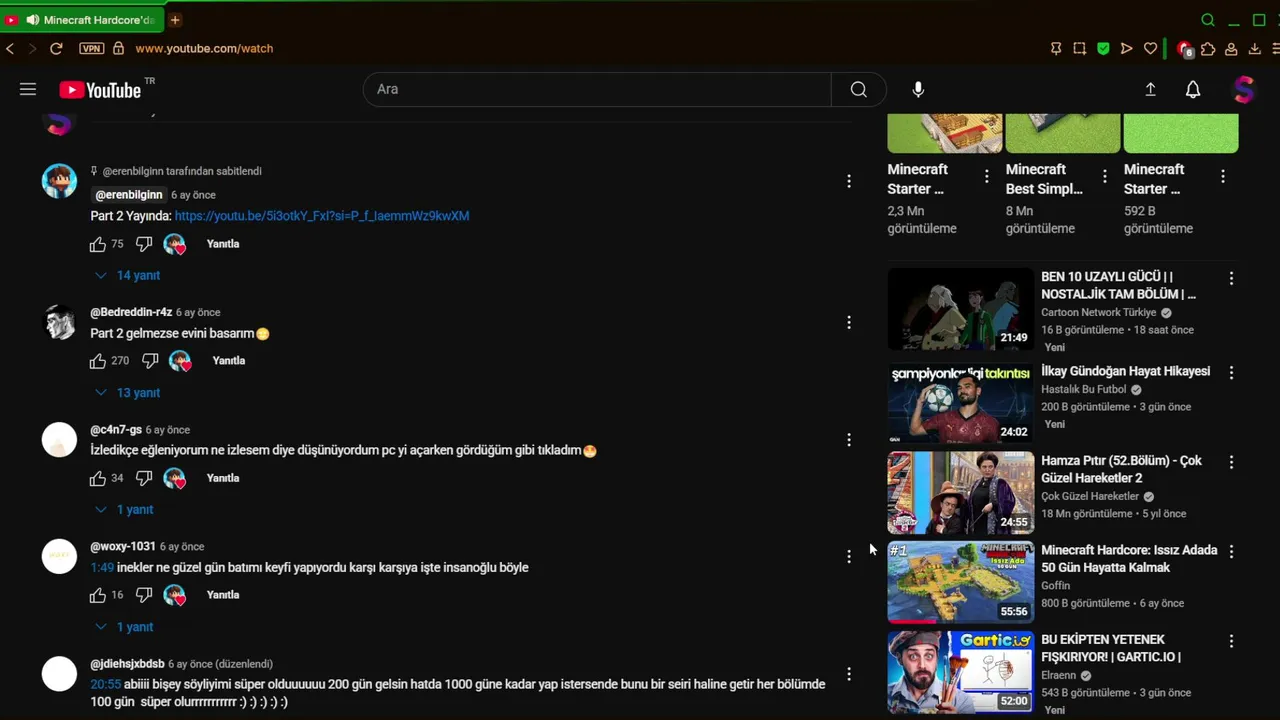1280x720 pixels.
Task: Expand 1 yanıt under the @woxy-1031 comment
Action: tap(124, 627)
